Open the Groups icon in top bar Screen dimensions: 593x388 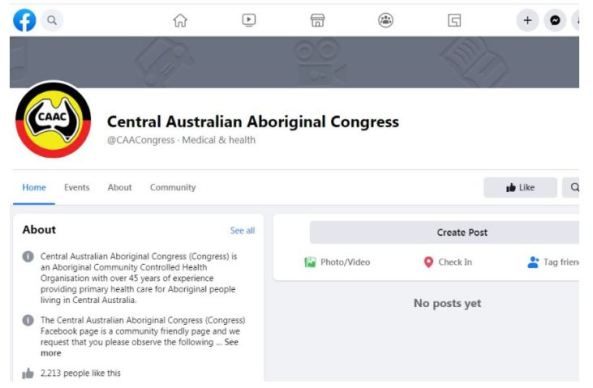pyautogui.click(x=386, y=20)
